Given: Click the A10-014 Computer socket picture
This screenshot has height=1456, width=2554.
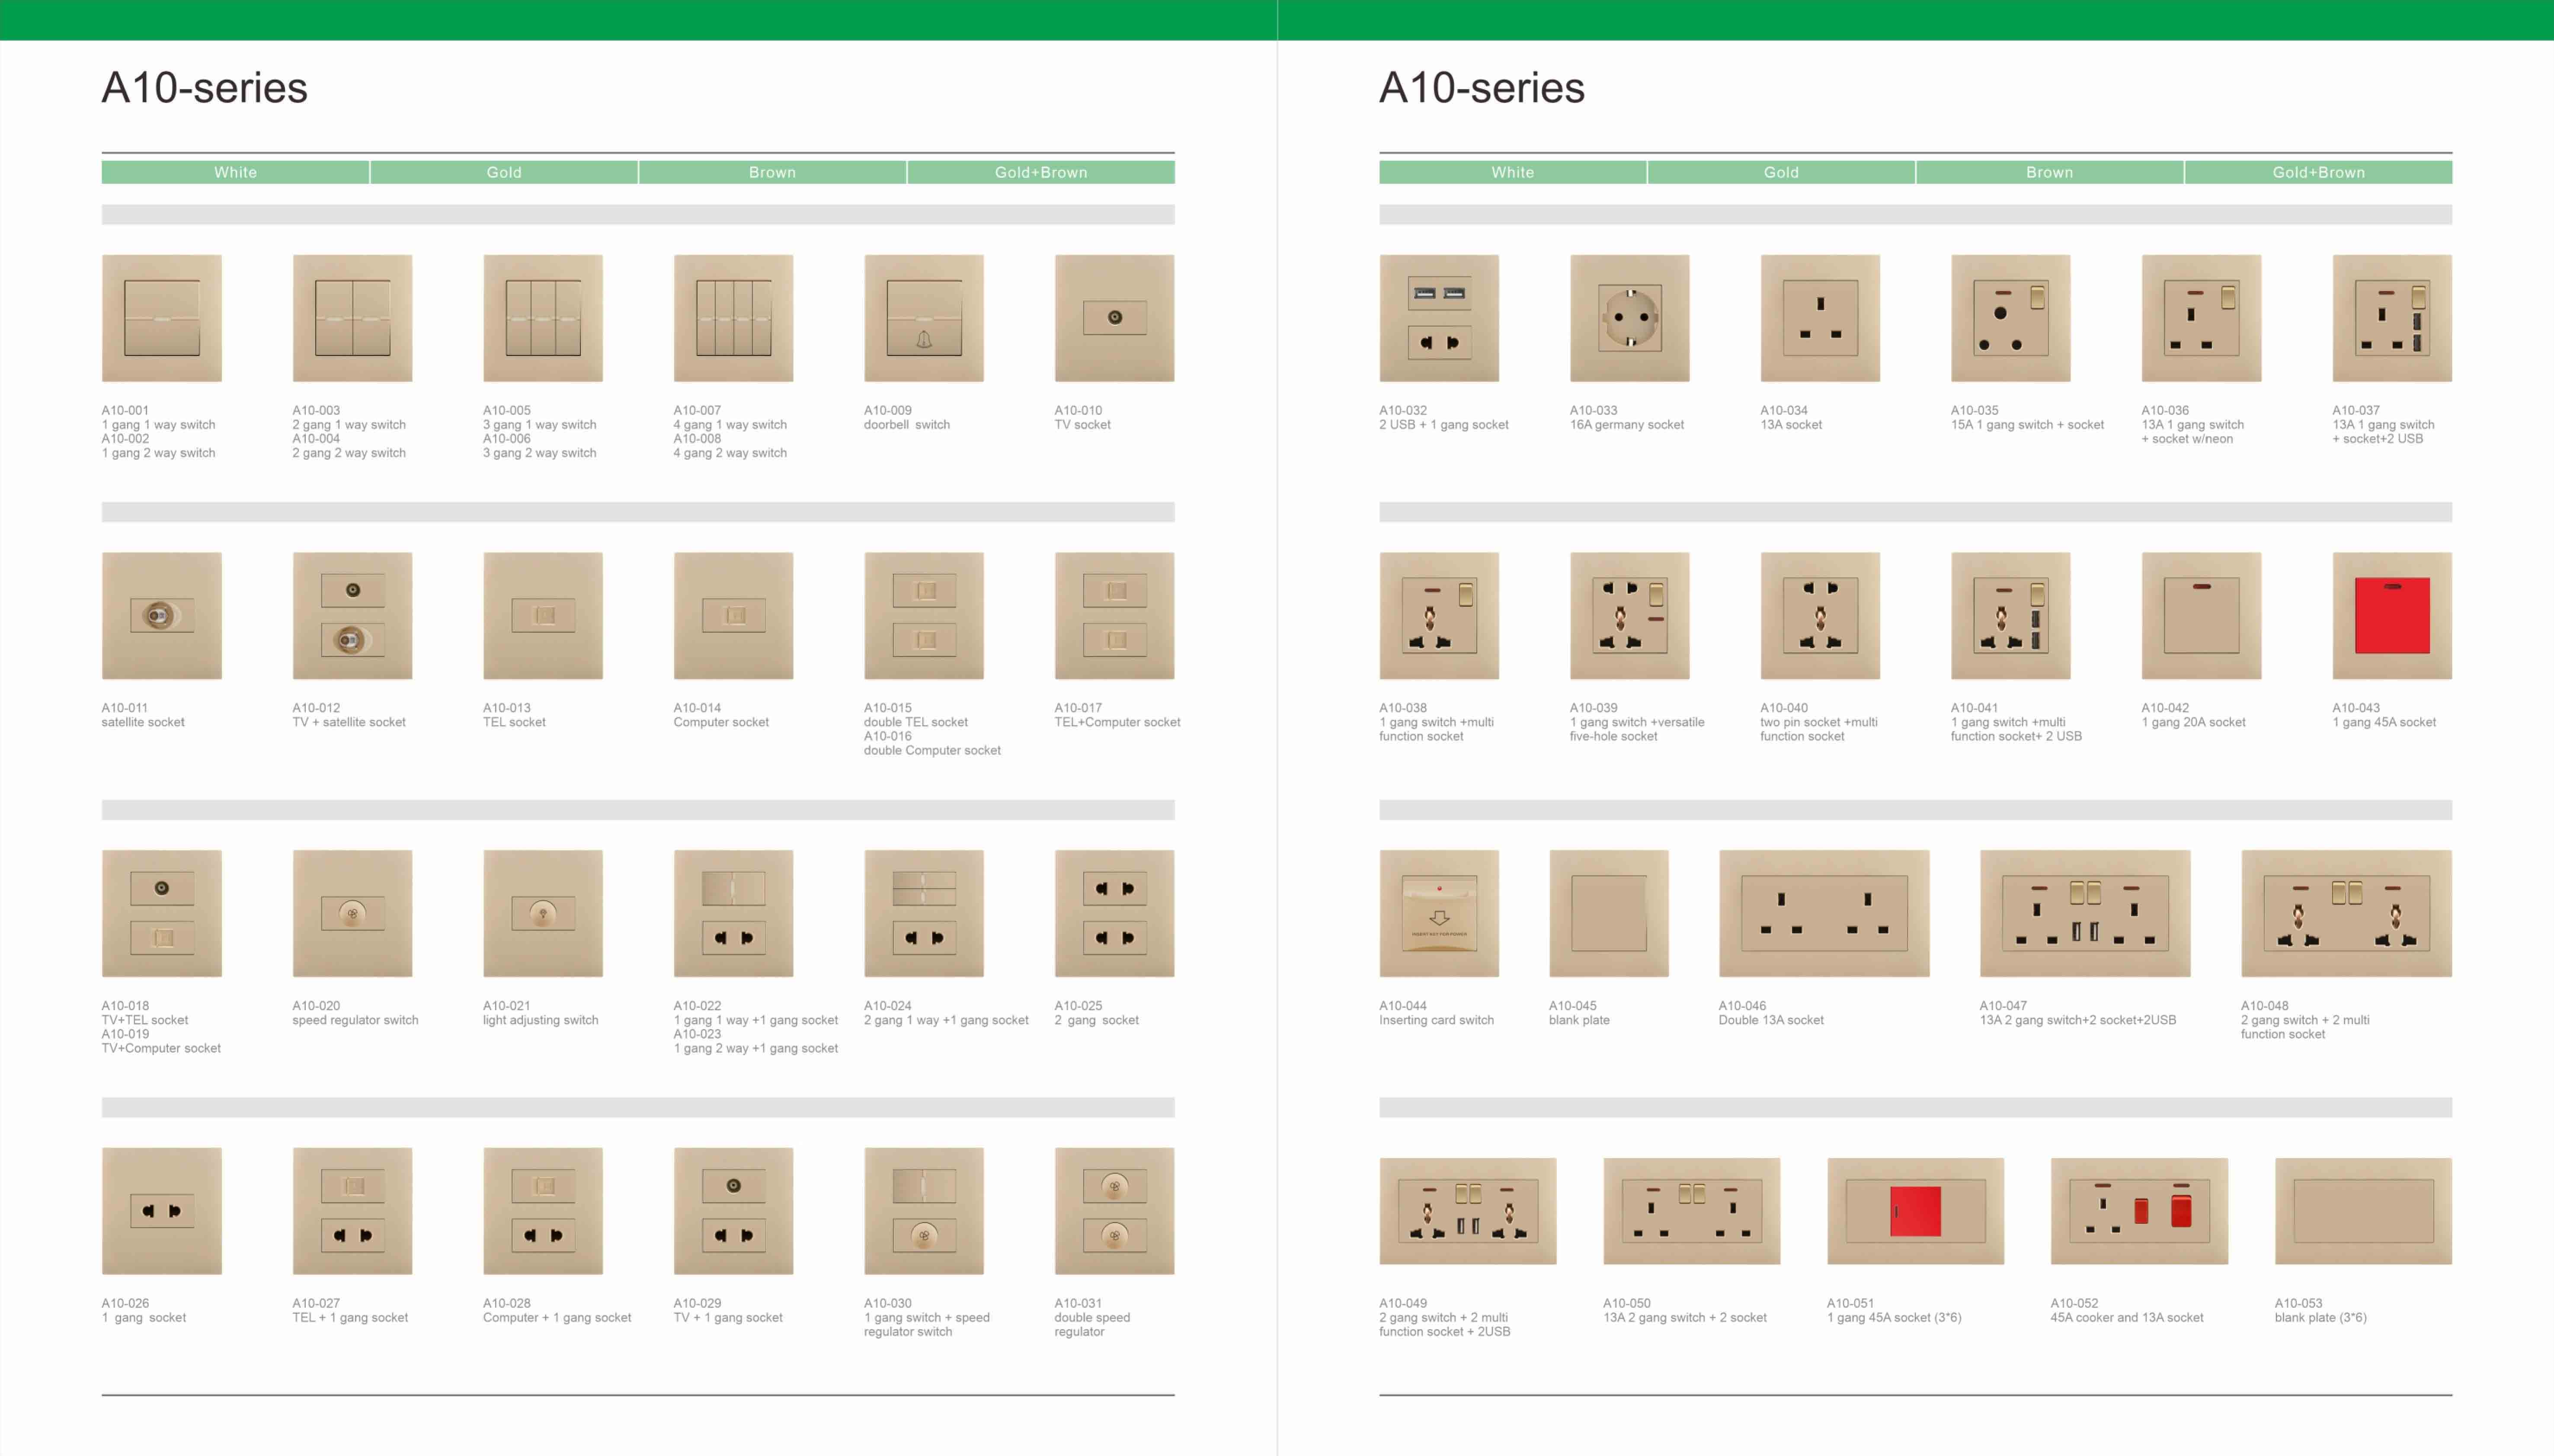Looking at the screenshot, I should pos(733,616).
